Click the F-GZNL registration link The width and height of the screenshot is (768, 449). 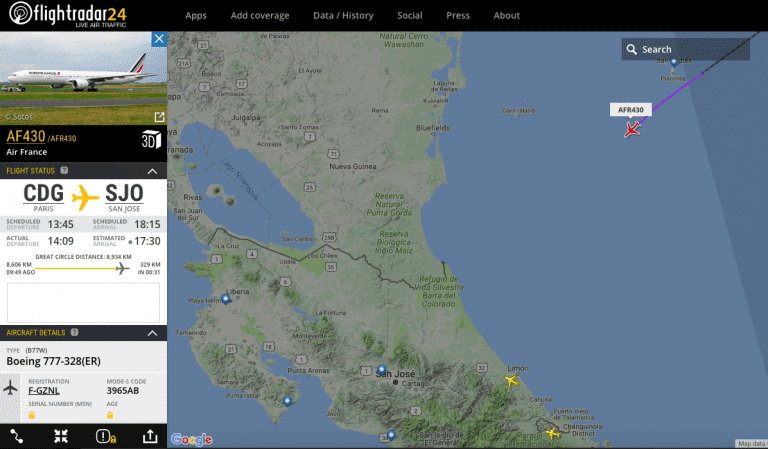click(44, 391)
